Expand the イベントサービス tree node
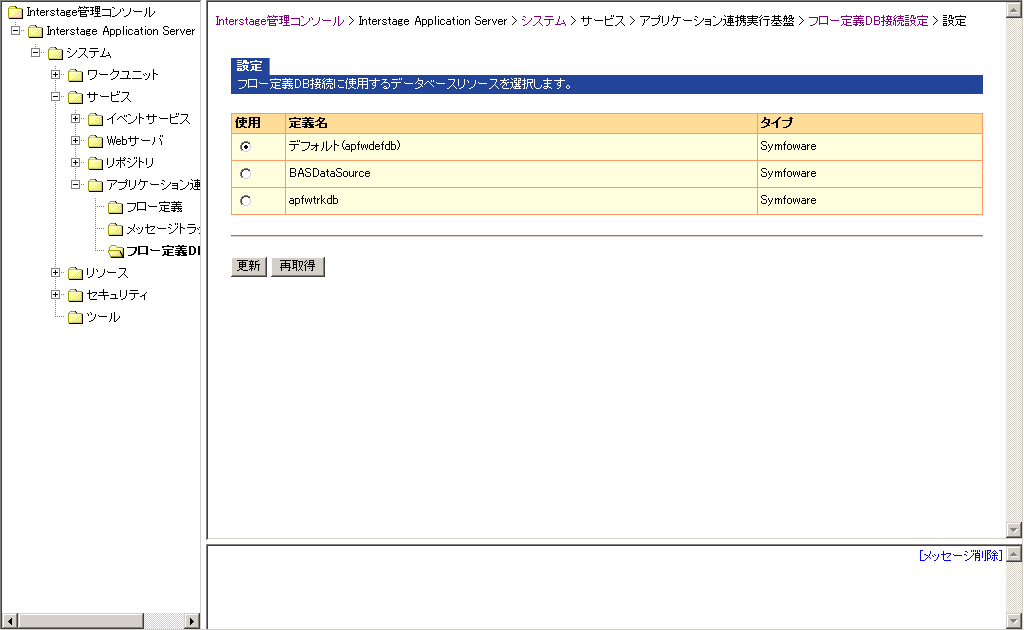 point(76,119)
